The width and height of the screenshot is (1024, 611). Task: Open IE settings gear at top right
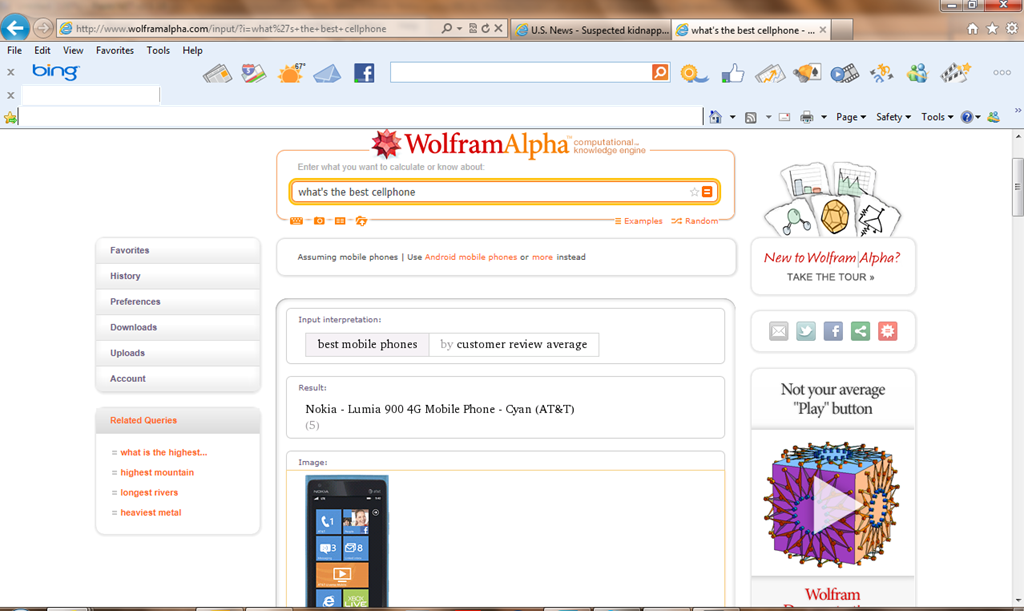1012,29
